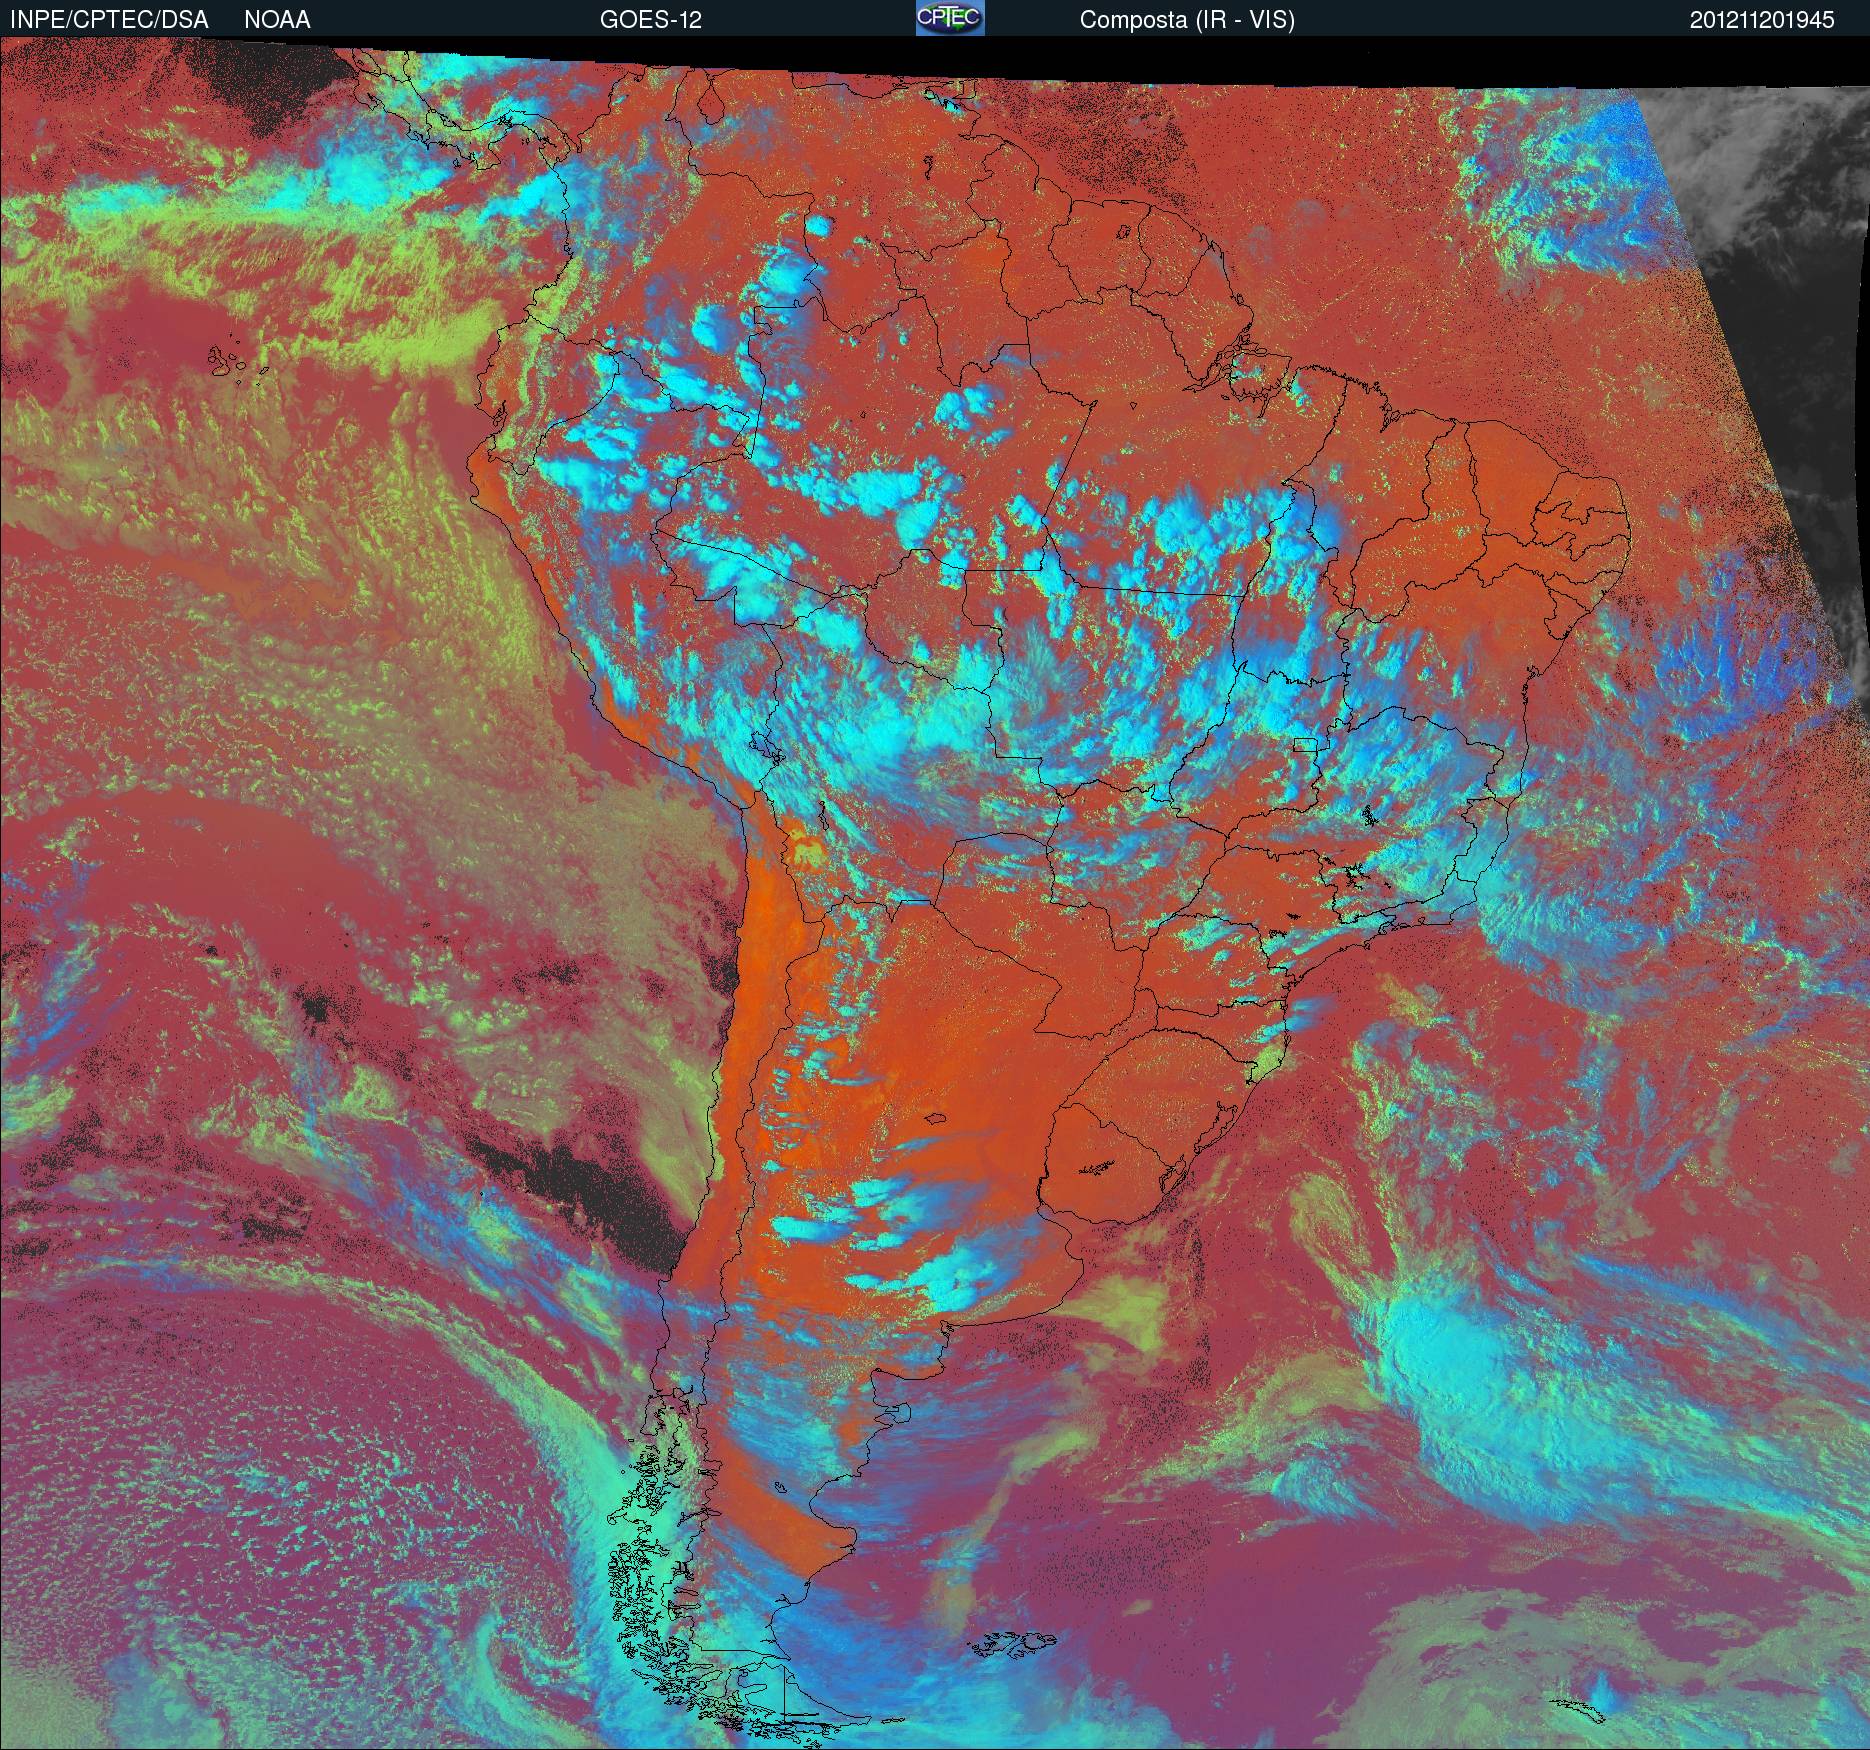
Task: Click the 201211201945 timestamp
Action: click(1762, 20)
